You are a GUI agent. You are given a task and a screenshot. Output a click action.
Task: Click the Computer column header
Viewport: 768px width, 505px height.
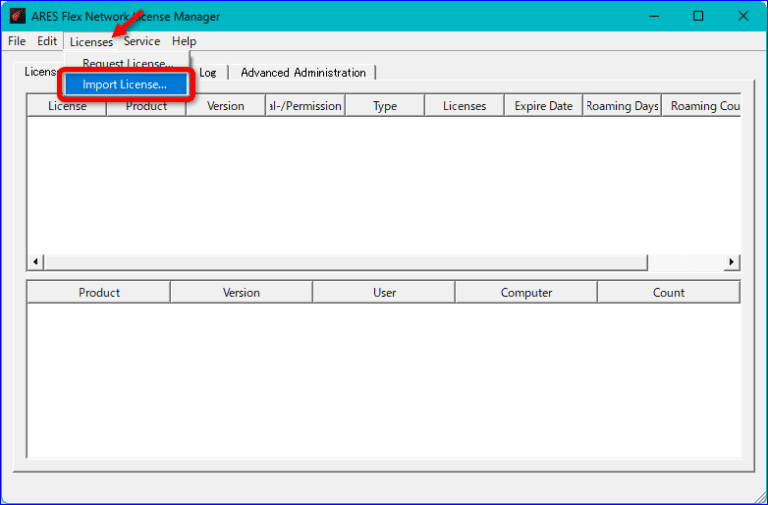[526, 293]
